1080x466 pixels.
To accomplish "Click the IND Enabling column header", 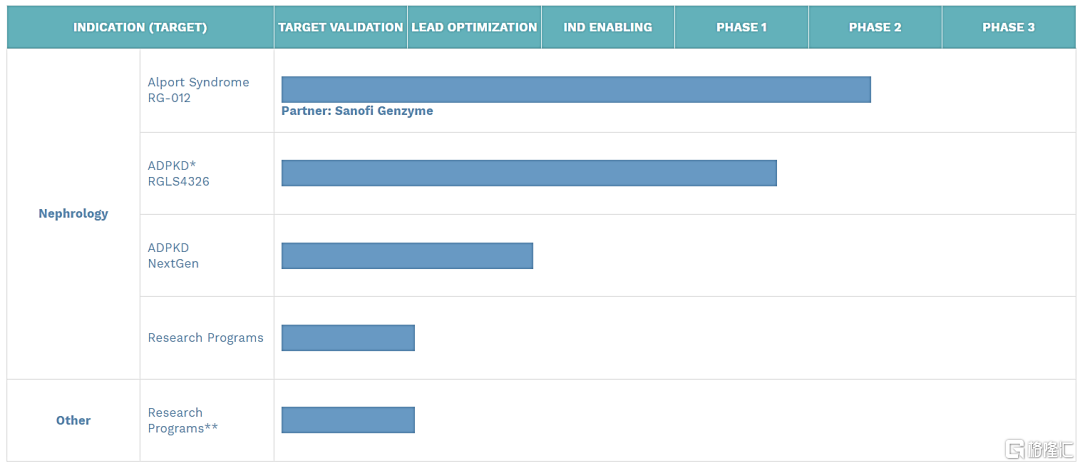I will tap(607, 27).
